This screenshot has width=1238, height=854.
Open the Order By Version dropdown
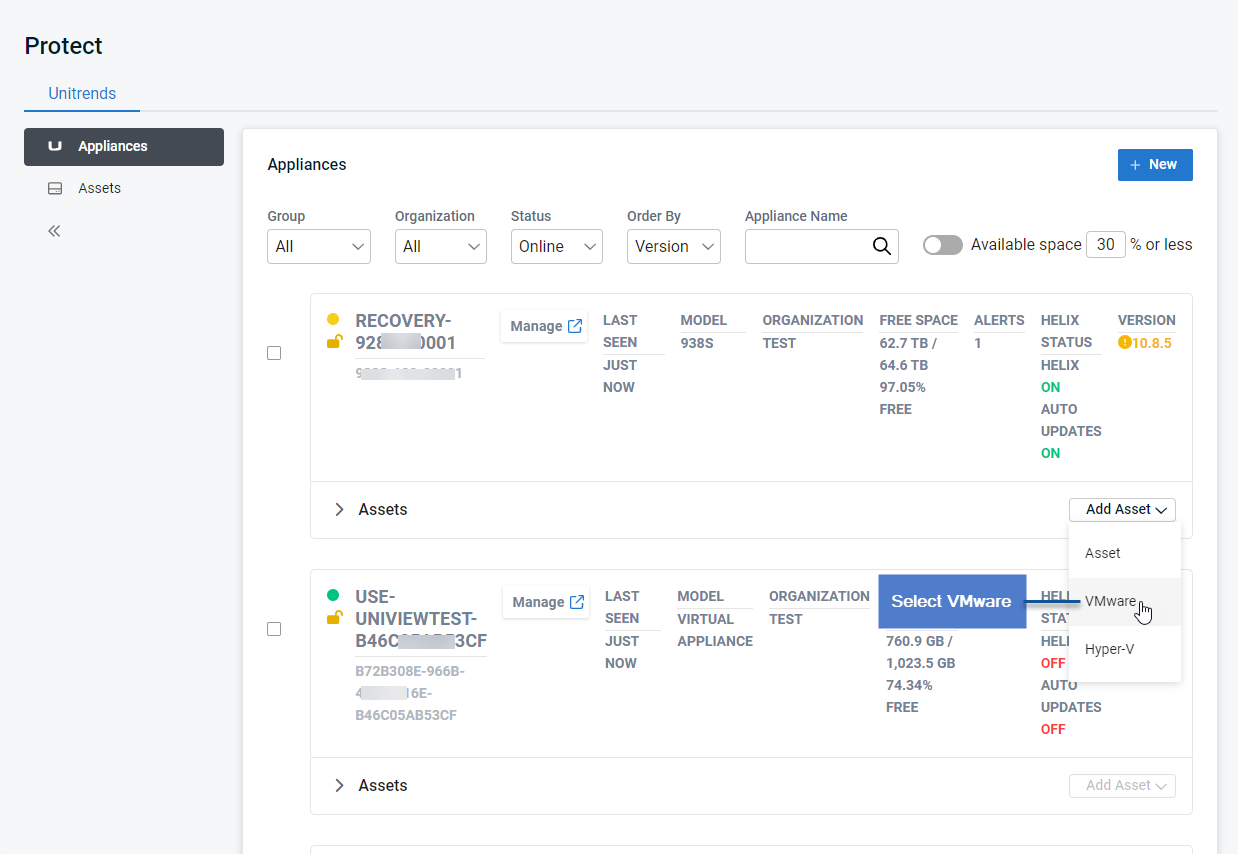[x=673, y=246]
